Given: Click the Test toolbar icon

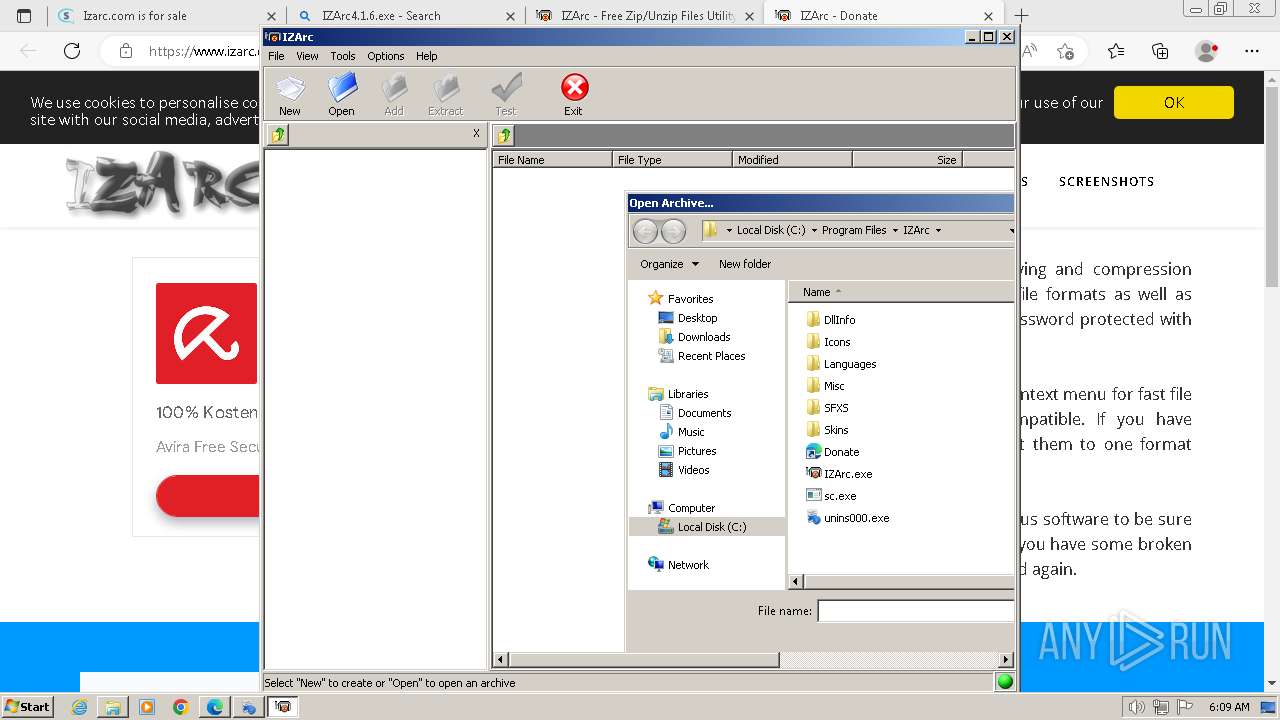Looking at the screenshot, I should pos(506,95).
